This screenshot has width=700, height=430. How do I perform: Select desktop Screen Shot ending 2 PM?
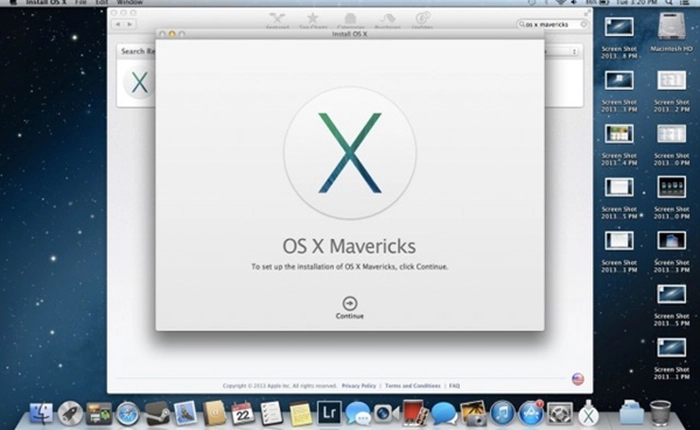pos(671,92)
